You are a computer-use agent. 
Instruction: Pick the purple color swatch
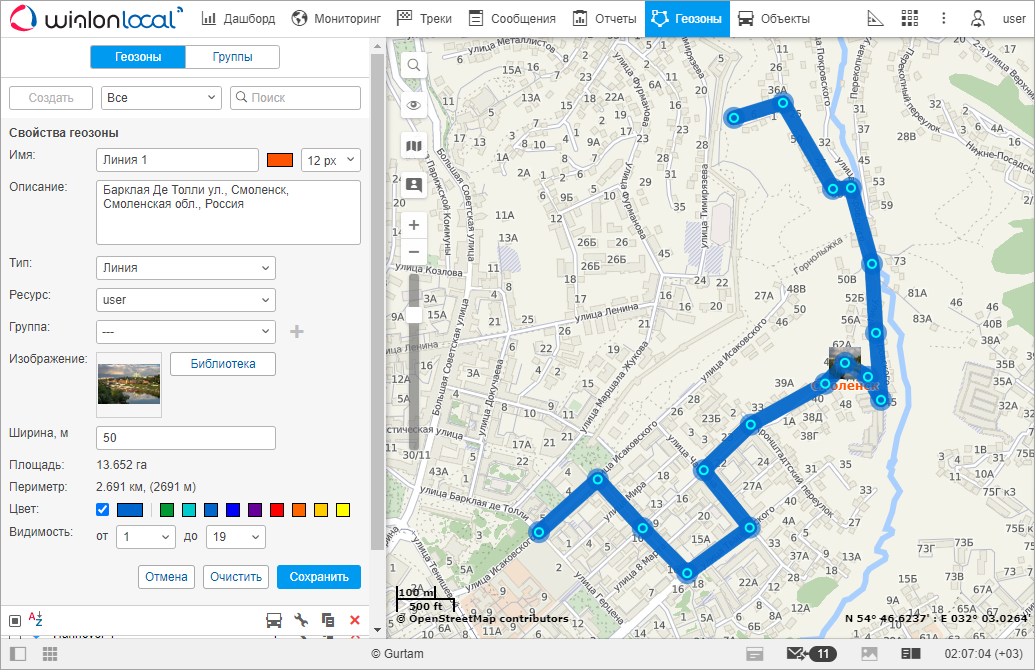(x=255, y=510)
